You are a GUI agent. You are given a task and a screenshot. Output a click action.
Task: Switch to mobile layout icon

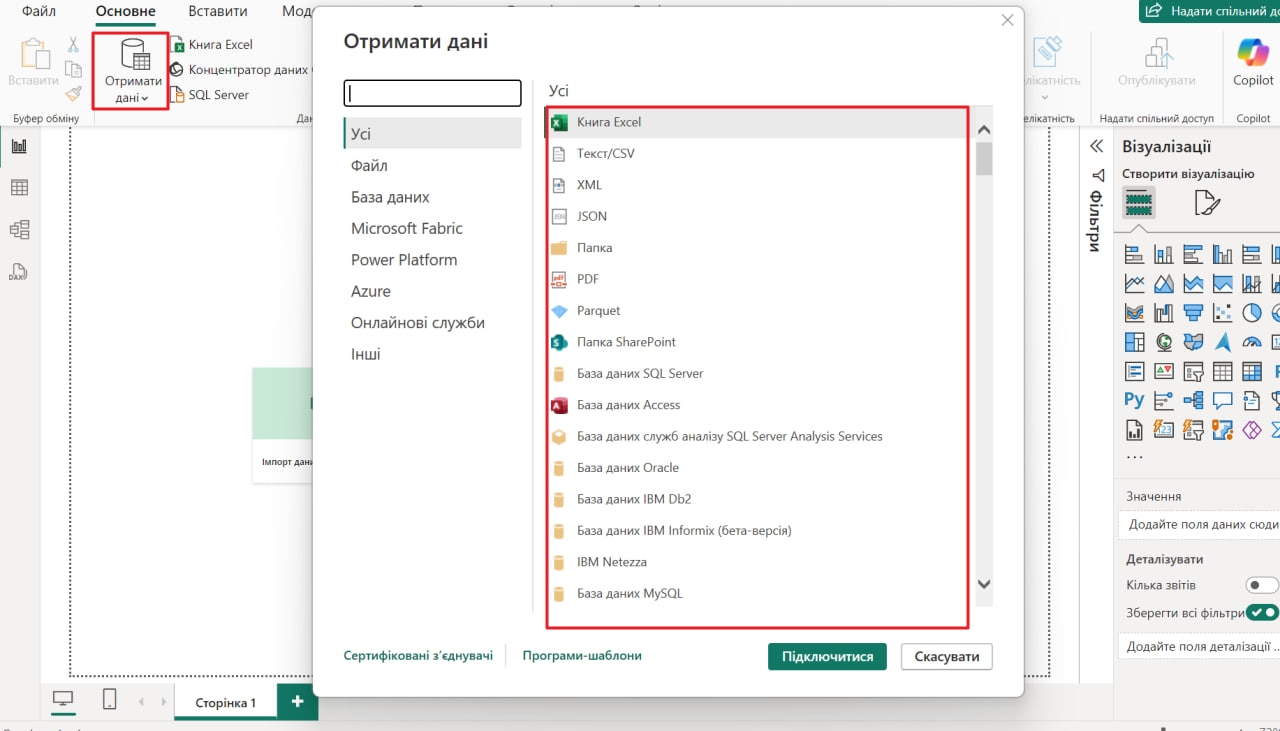click(x=110, y=699)
